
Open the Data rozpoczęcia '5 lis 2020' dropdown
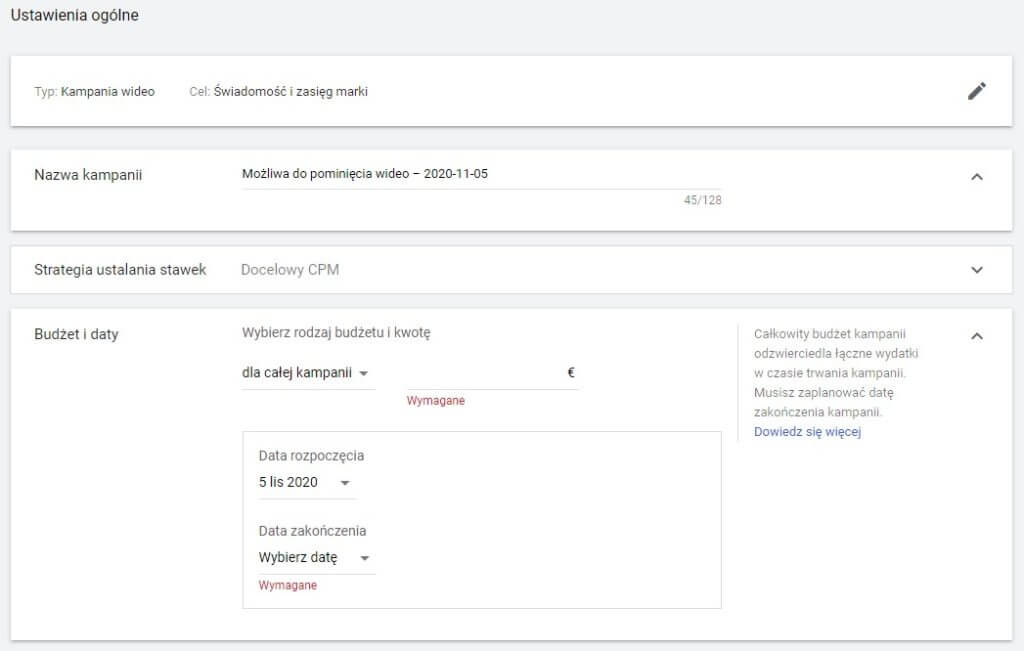pyautogui.click(x=305, y=483)
